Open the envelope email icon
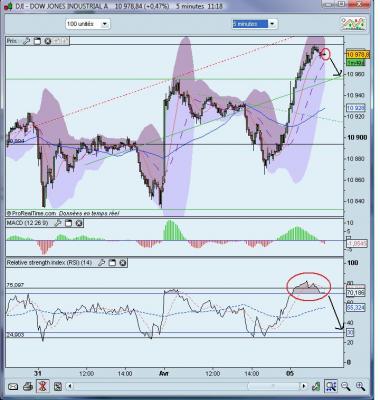 pyautogui.click(x=13, y=387)
